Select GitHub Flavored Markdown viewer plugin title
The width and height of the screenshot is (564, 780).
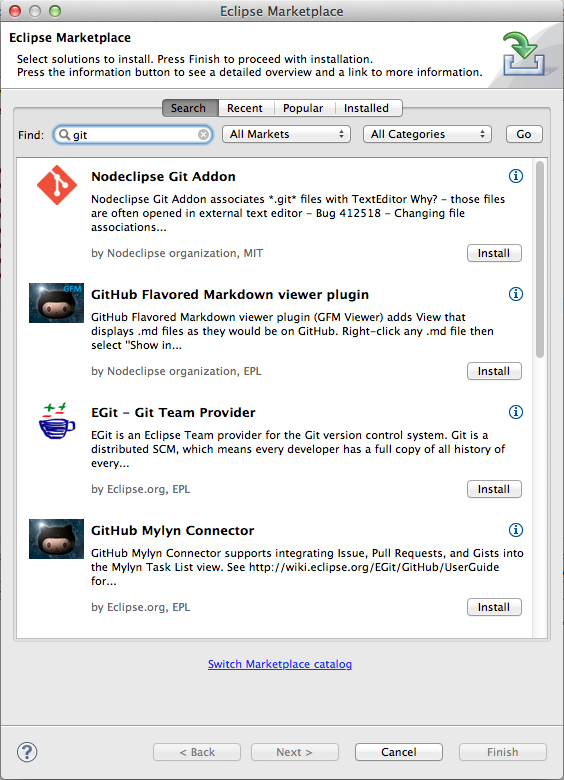pyautogui.click(x=230, y=294)
